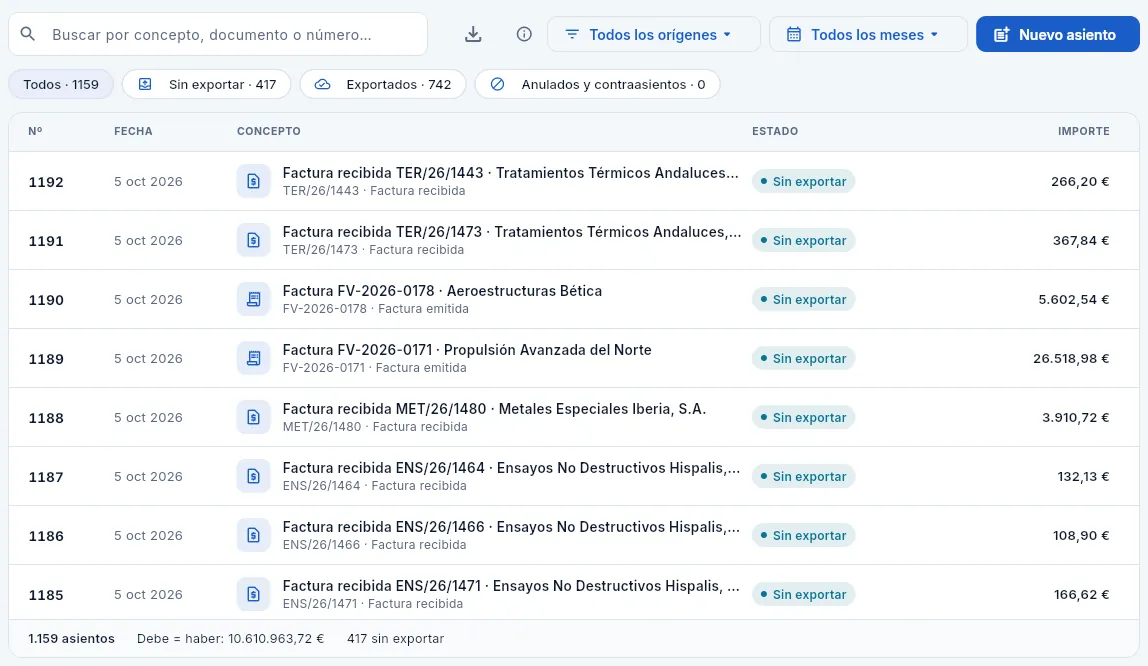The height and width of the screenshot is (666, 1148).
Task: Open Factura FV-2026-0178 Aeroestructuras Bética
Action: point(574,299)
